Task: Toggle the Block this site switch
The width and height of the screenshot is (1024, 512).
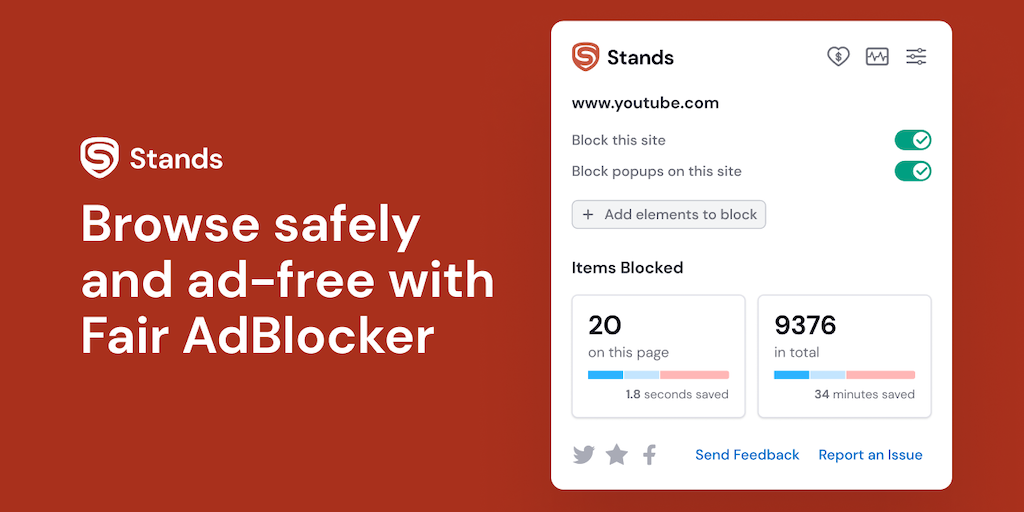Action: pyautogui.click(x=912, y=140)
